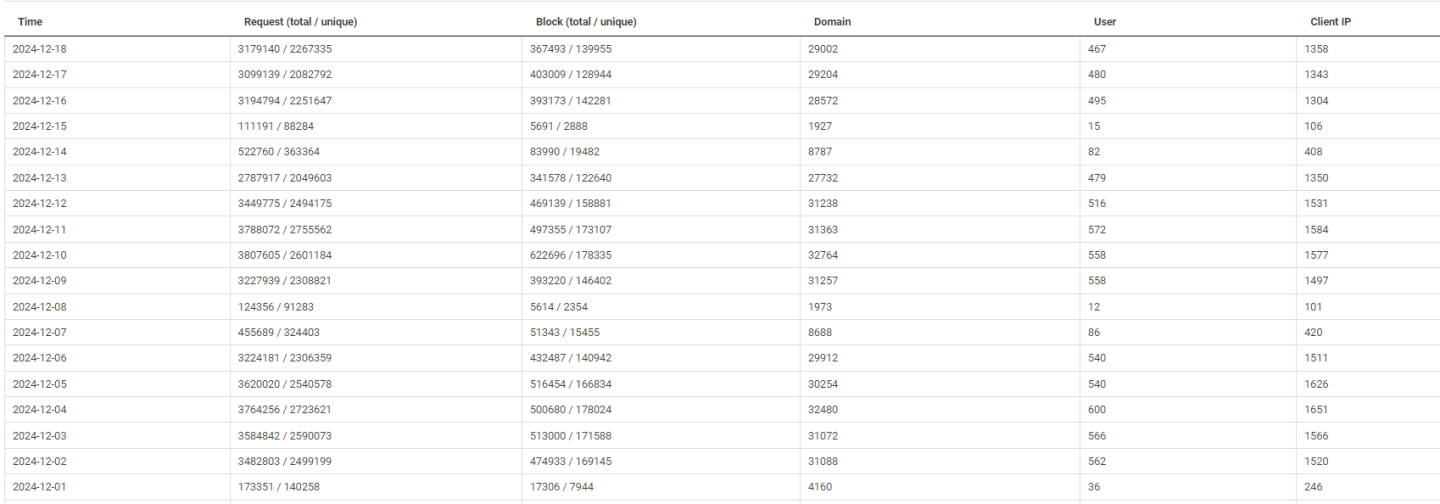The width and height of the screenshot is (1440, 504).
Task: Click the User column header
Action: pos(1105,22)
